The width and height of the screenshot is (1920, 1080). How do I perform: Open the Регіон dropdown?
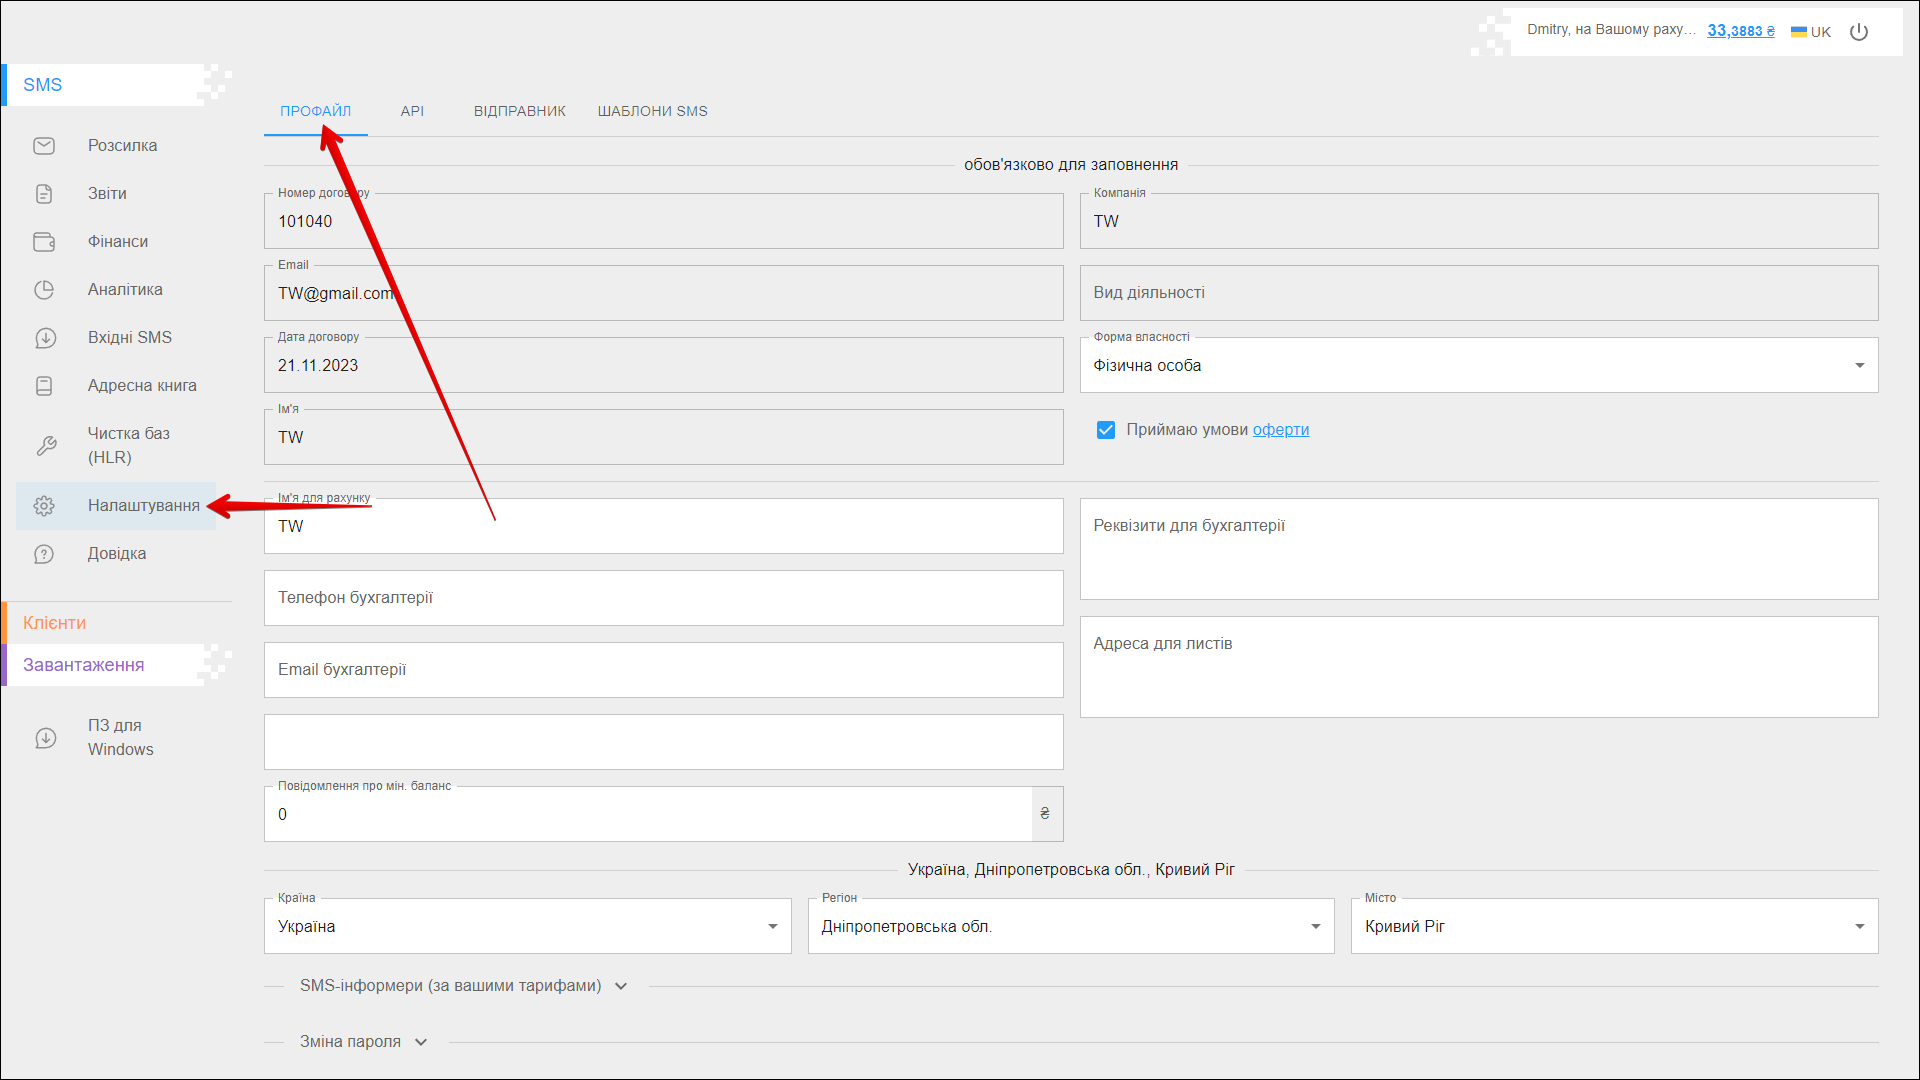(1070, 927)
